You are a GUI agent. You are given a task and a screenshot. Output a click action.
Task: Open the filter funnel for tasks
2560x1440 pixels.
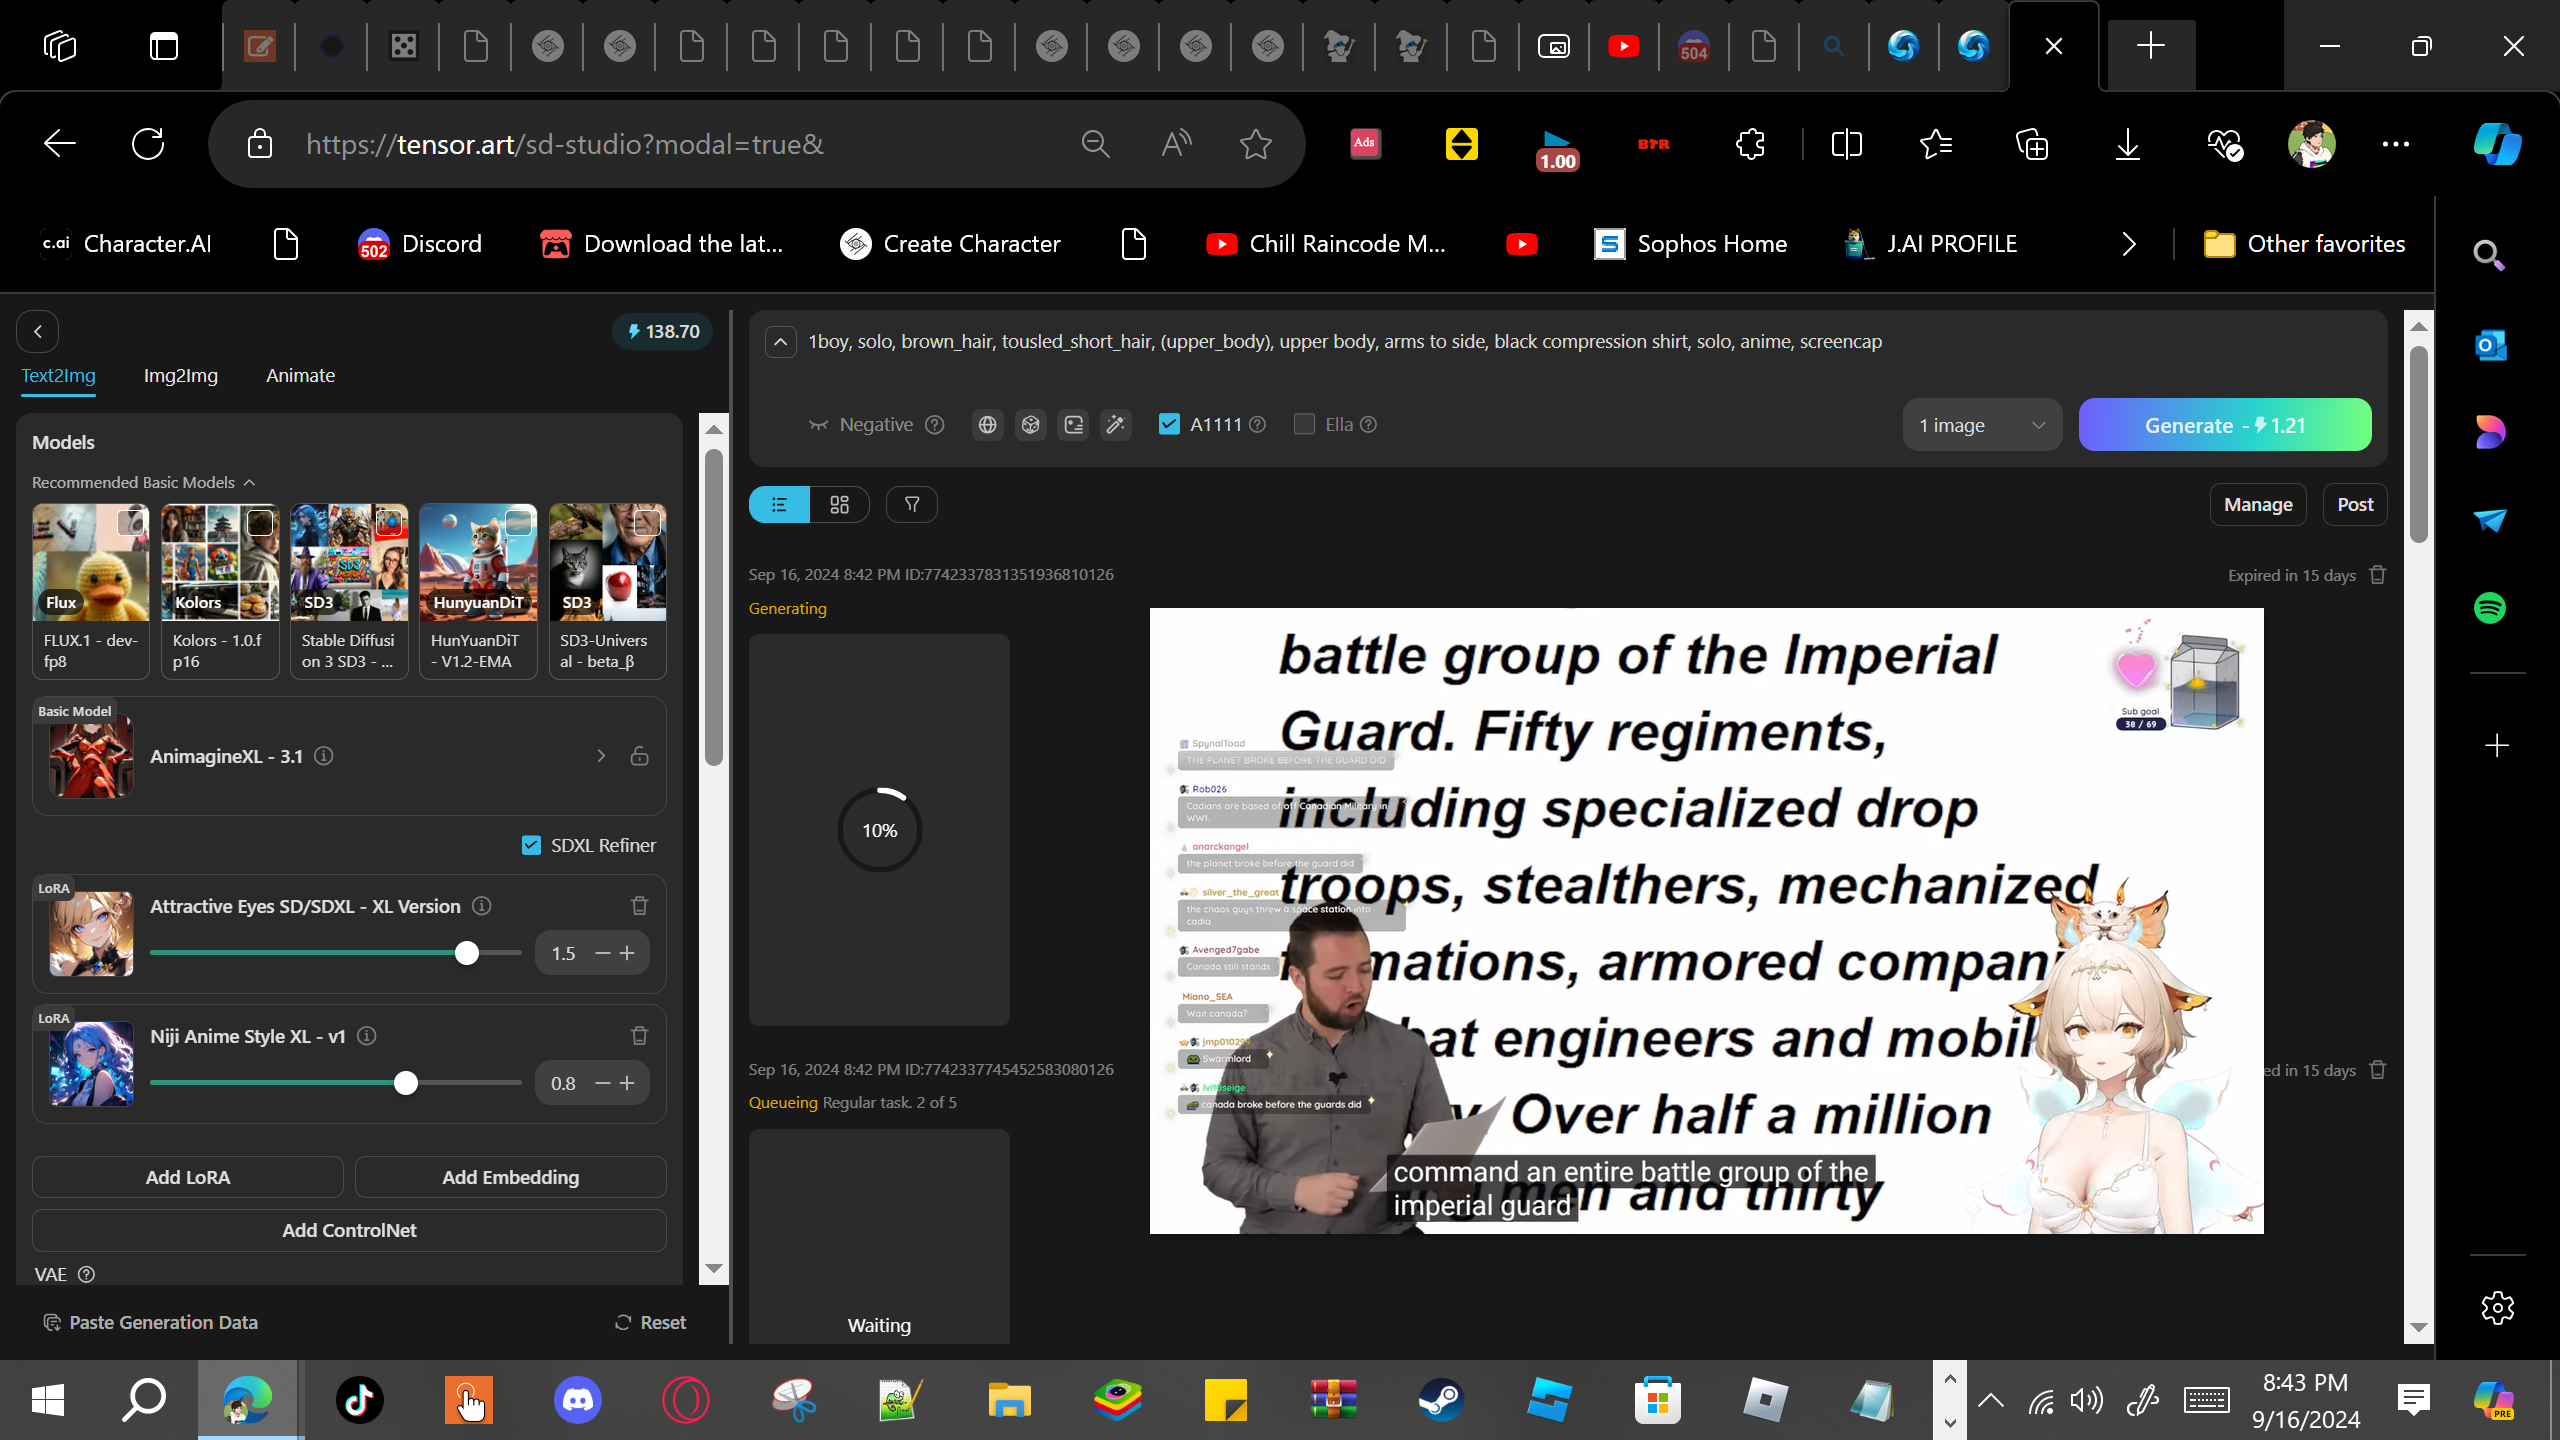pyautogui.click(x=912, y=505)
